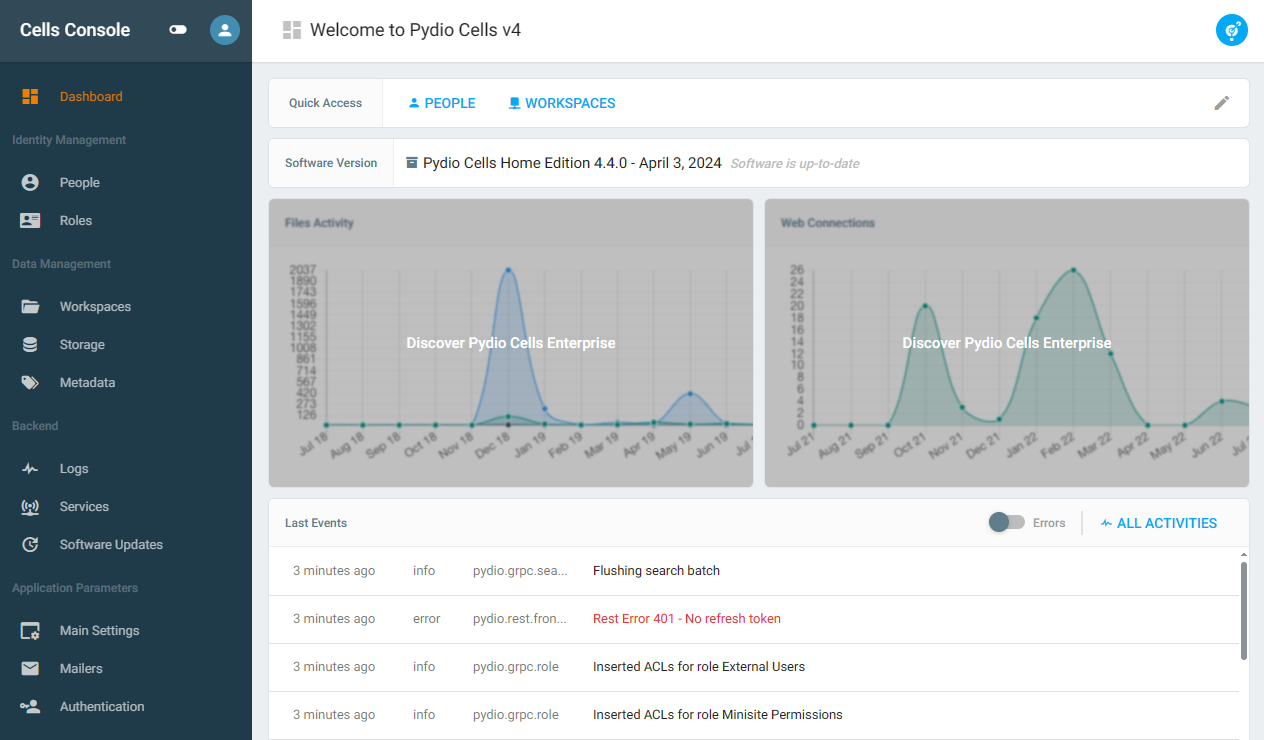1264x740 pixels.
Task: Click the blue help button top right
Action: pyautogui.click(x=1231, y=30)
